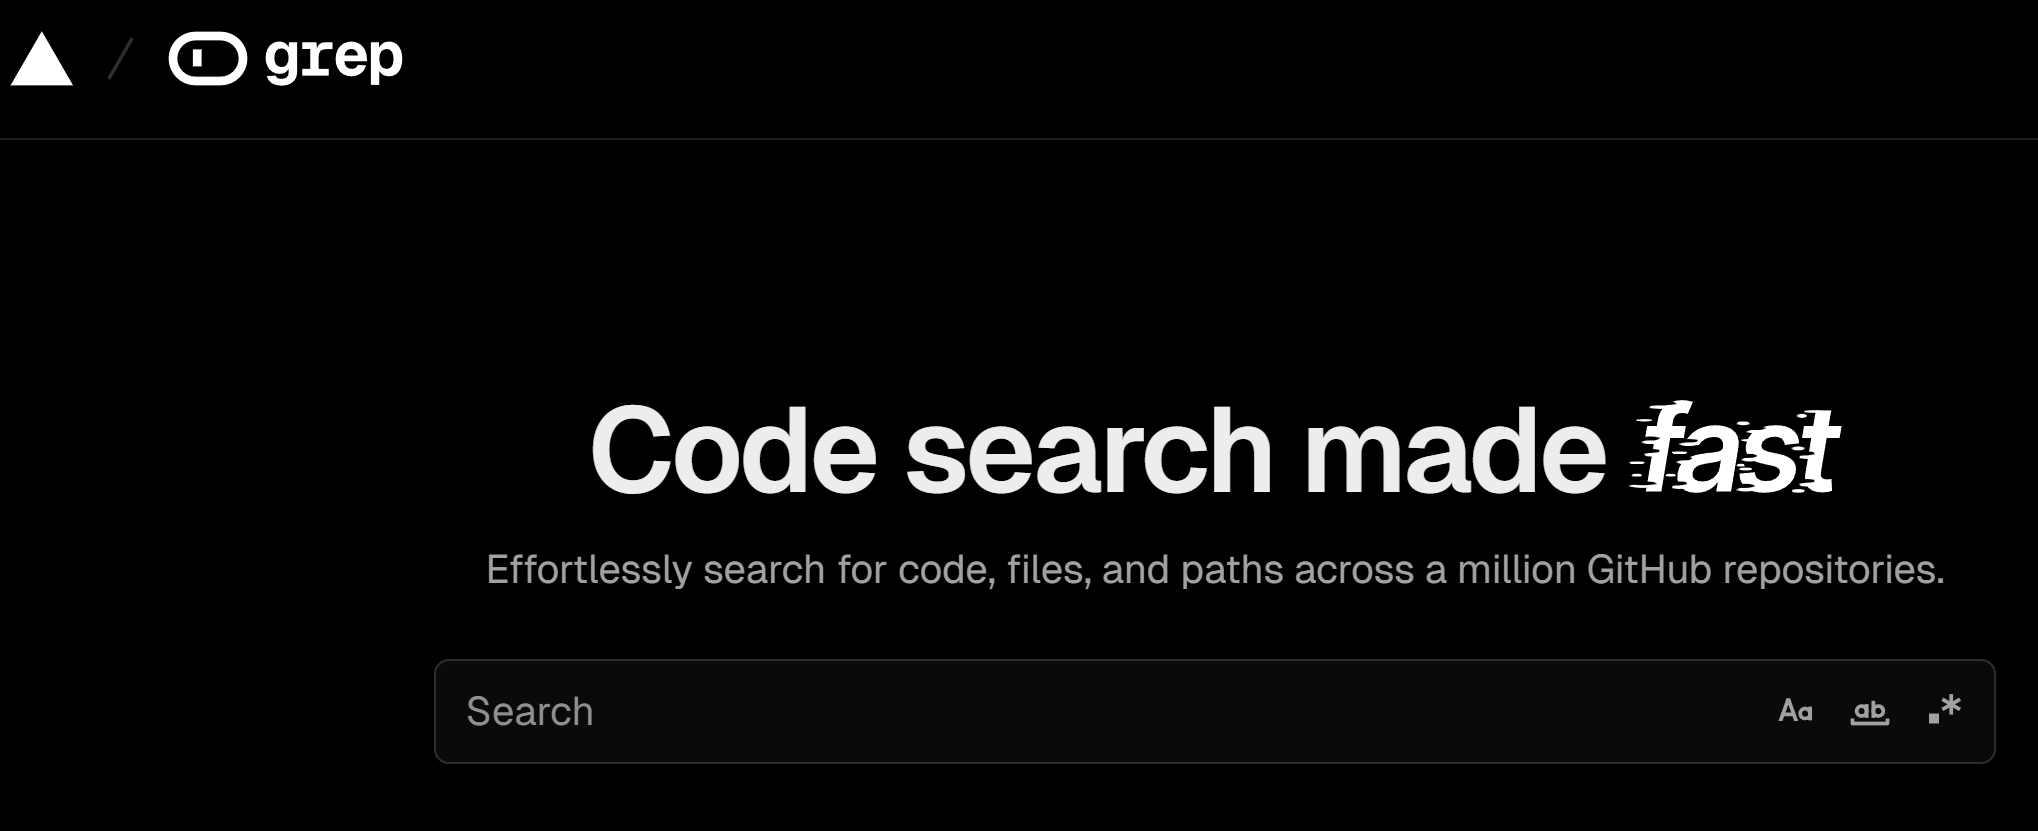Click "Effortlessly" in the subtitle text
The image size is (2038, 831).
pyautogui.click(x=589, y=570)
